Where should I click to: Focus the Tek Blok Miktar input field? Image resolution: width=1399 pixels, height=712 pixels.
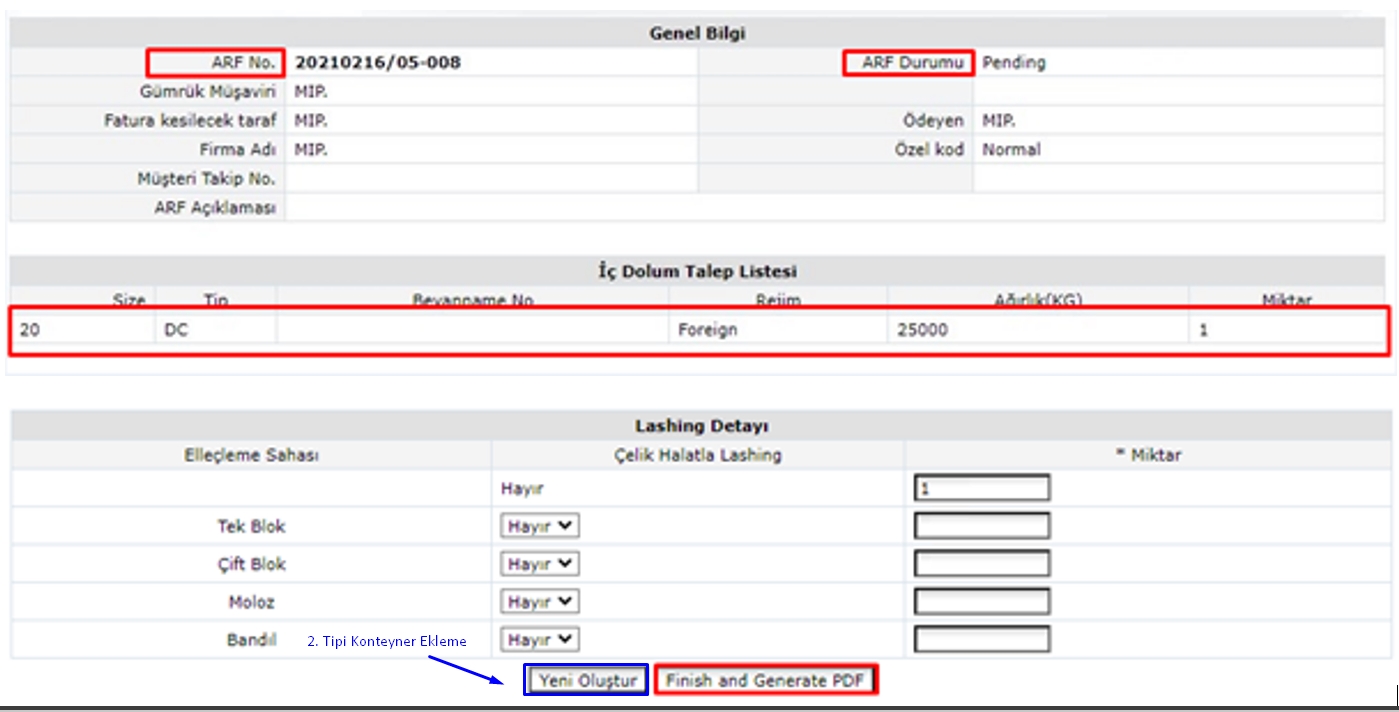[981, 526]
